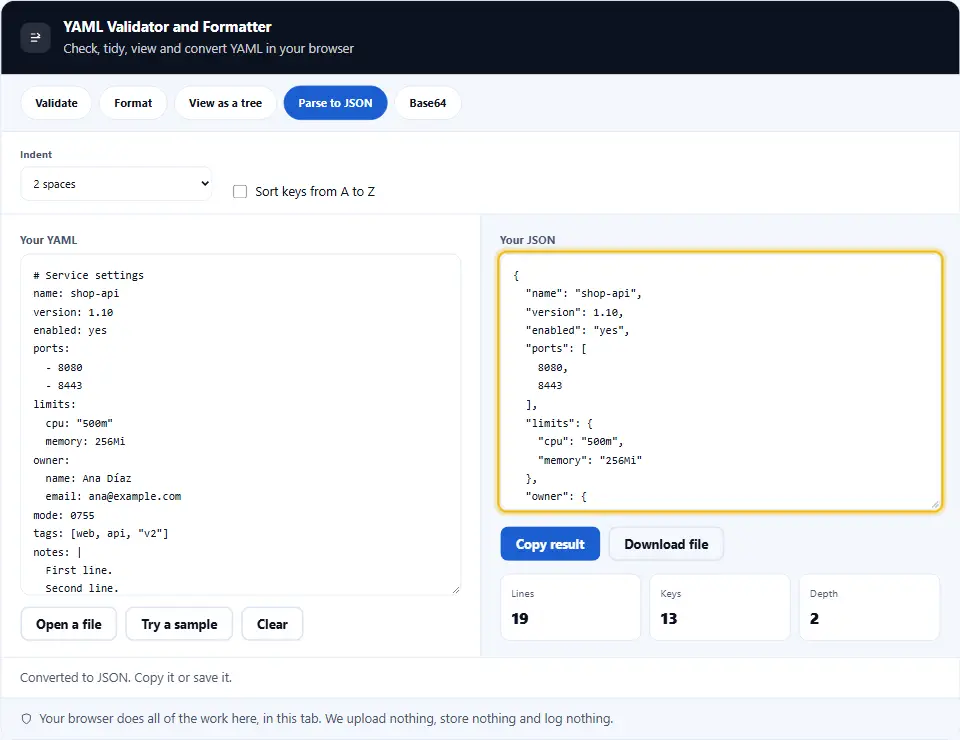Click the 'YAML Validator and Formatter' title
Image resolution: width=960 pixels, height=740 pixels.
tap(167, 27)
